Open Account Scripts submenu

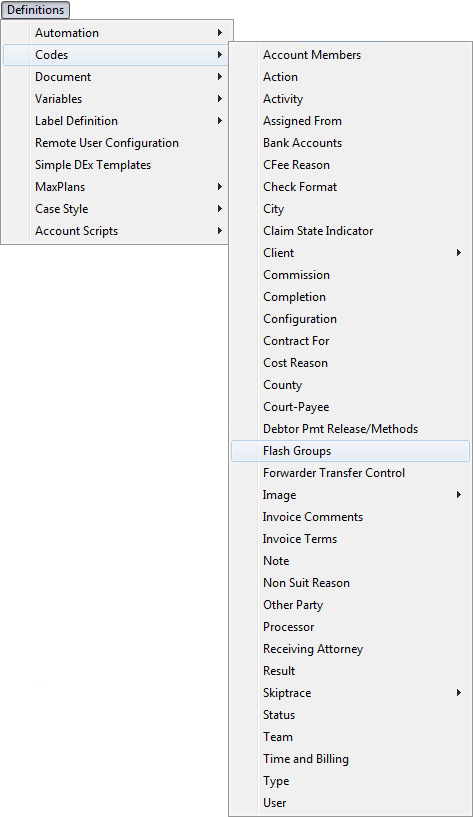(117, 231)
